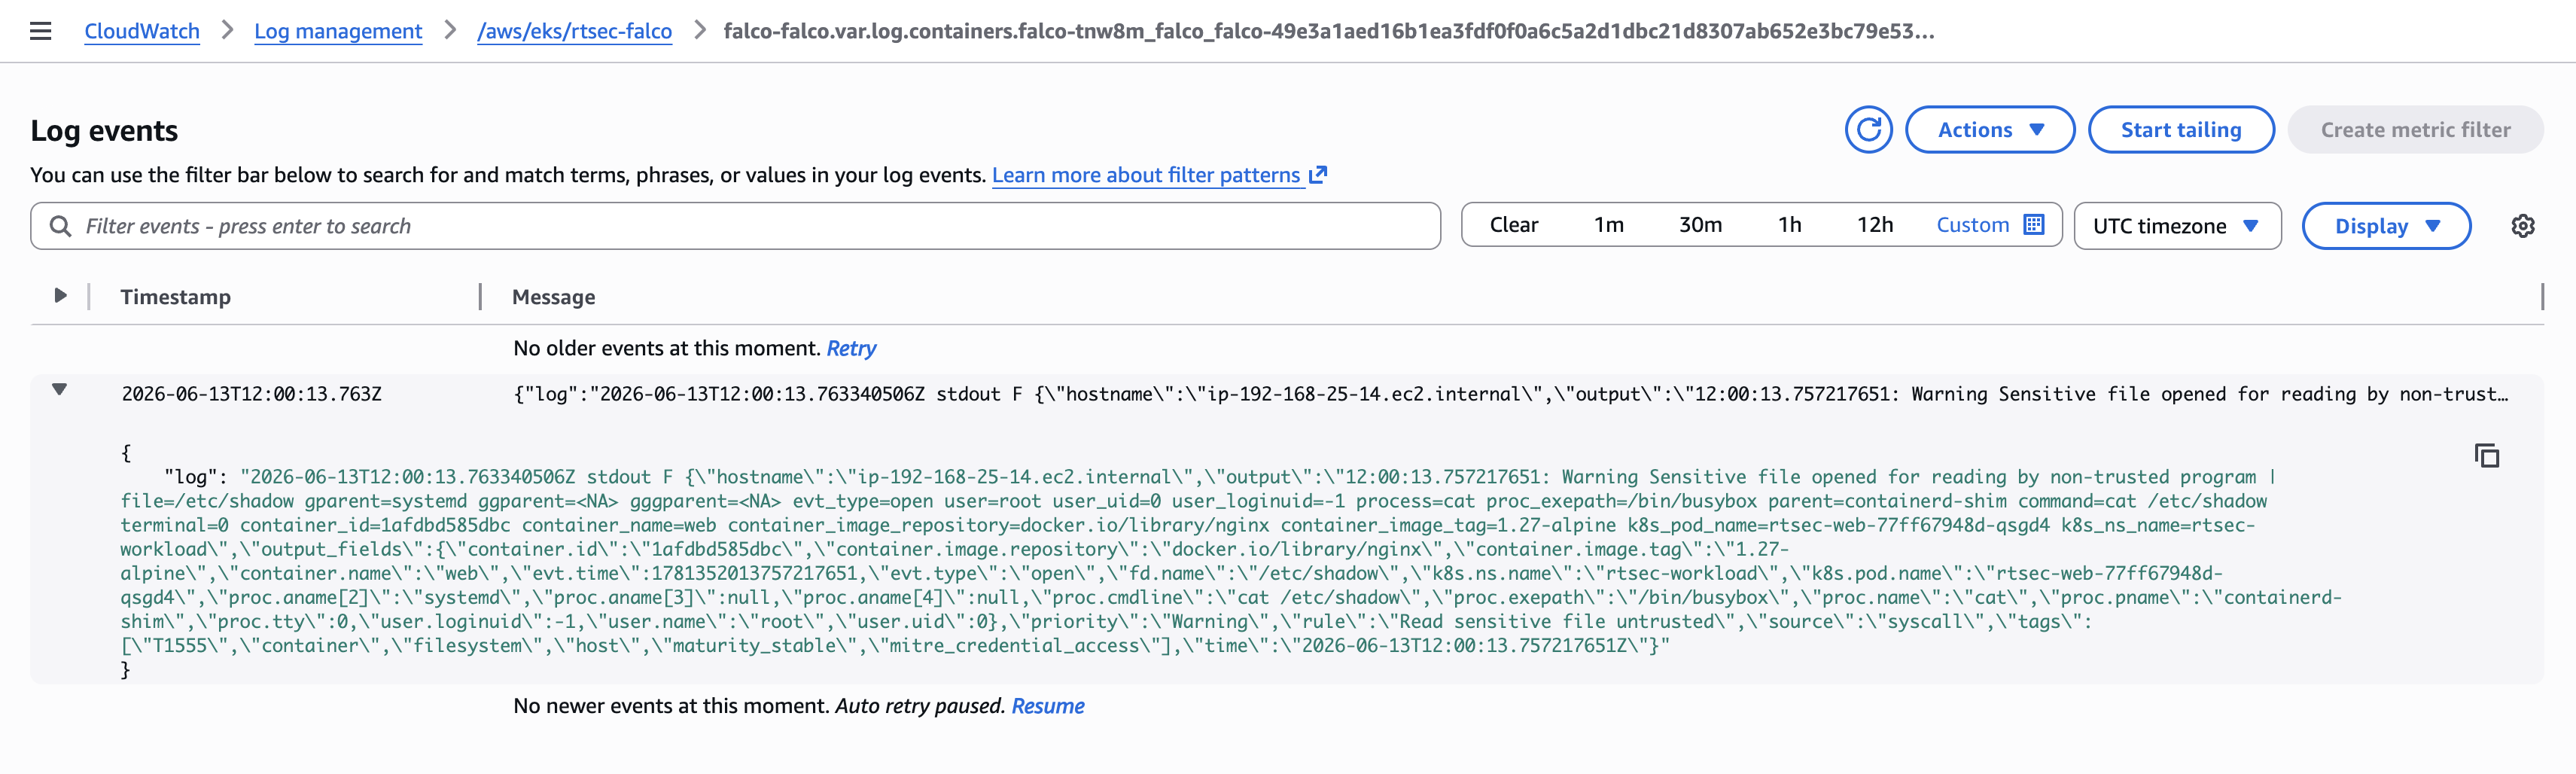Focus the Filter events search field

pyautogui.click(x=735, y=226)
